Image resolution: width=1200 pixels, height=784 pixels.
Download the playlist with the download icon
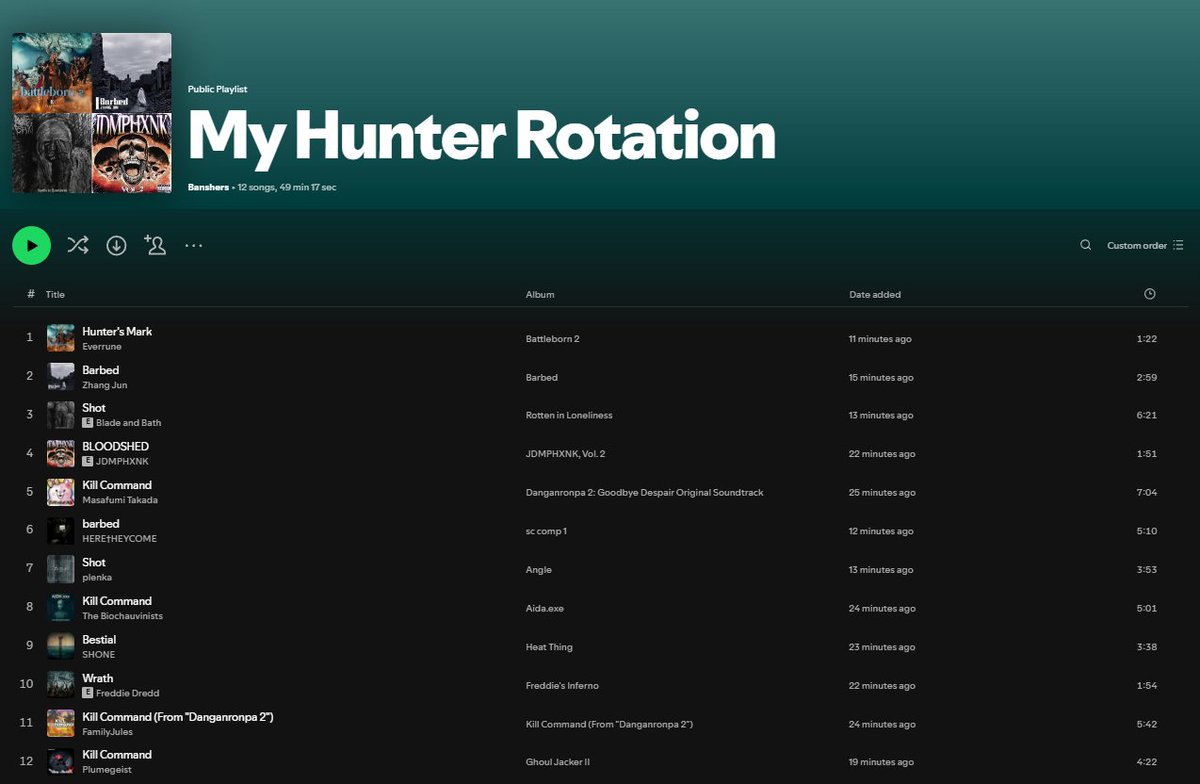pos(116,245)
